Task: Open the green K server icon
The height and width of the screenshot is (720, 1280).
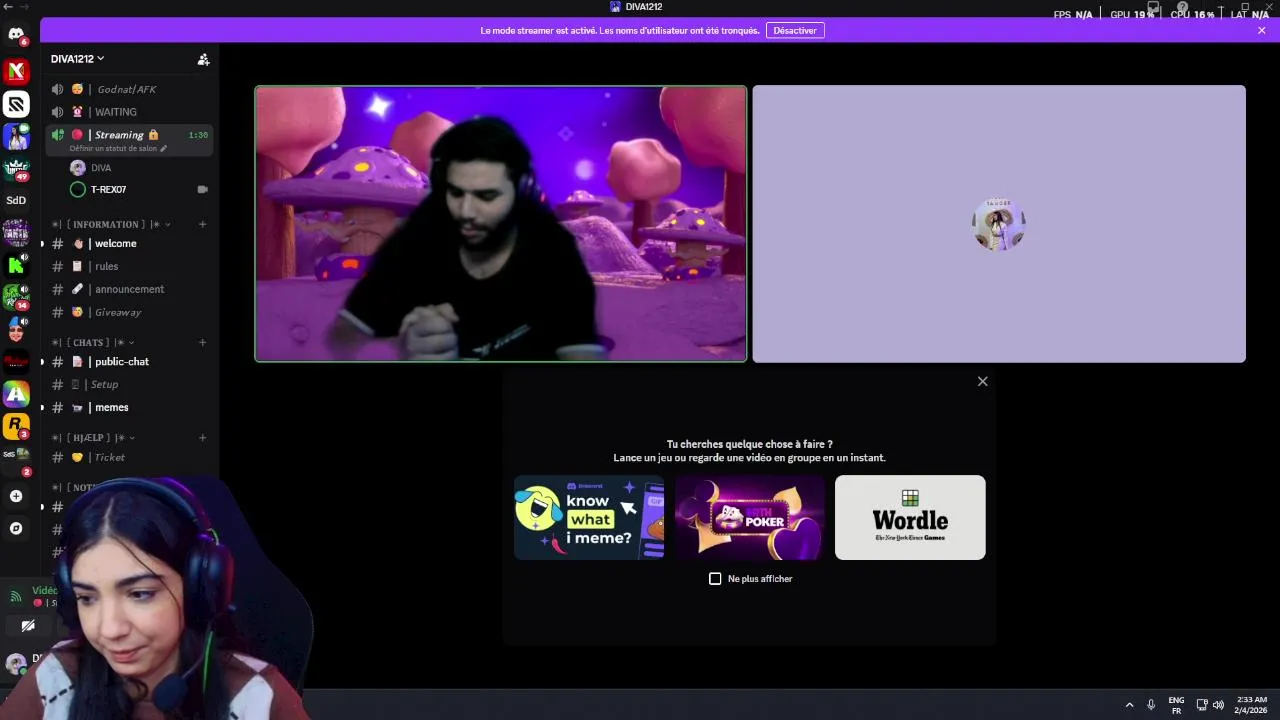Action: [16, 264]
